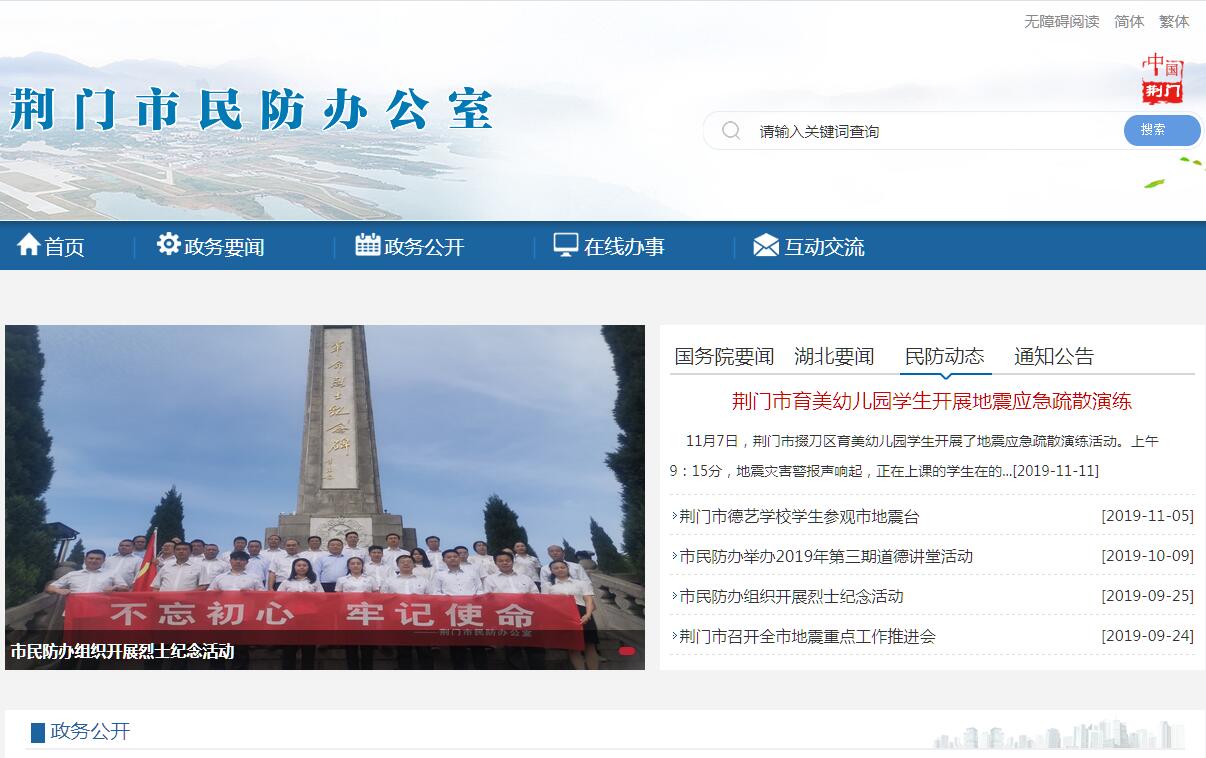1206x758 pixels.
Task: Click the 中国荆门 red logo
Action: [x=1163, y=78]
